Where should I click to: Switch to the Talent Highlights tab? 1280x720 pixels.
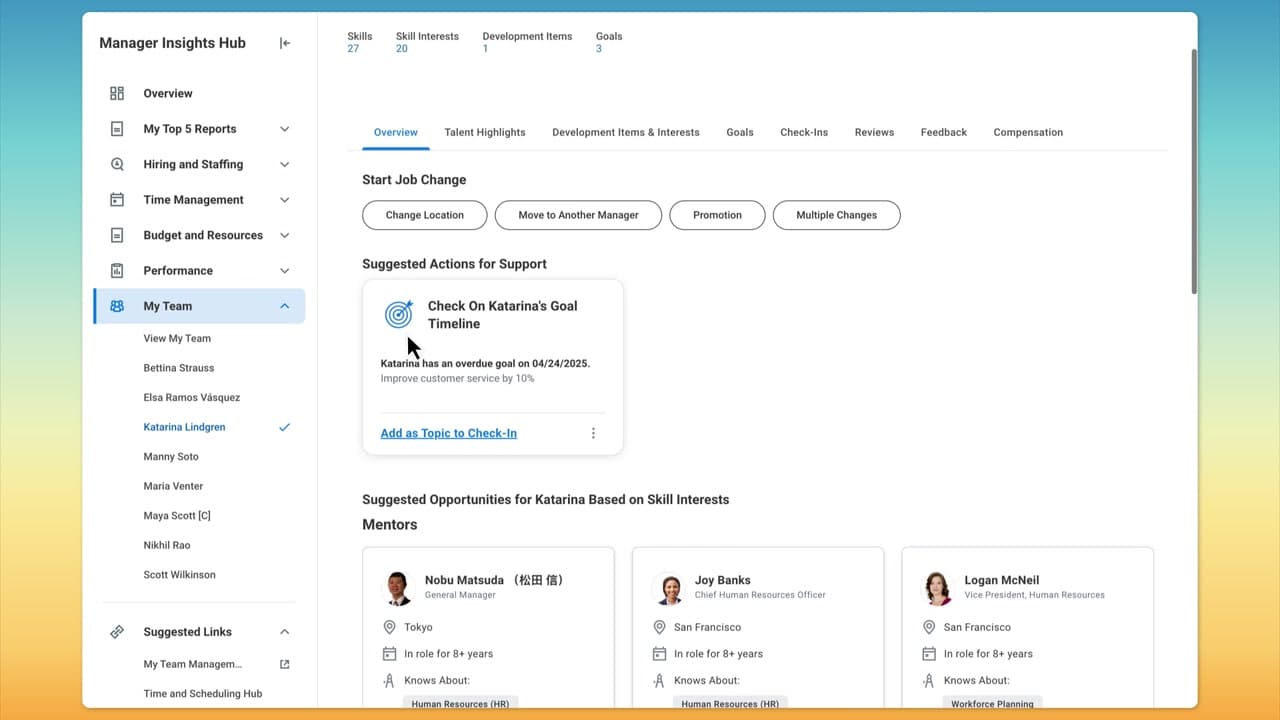pyautogui.click(x=485, y=132)
